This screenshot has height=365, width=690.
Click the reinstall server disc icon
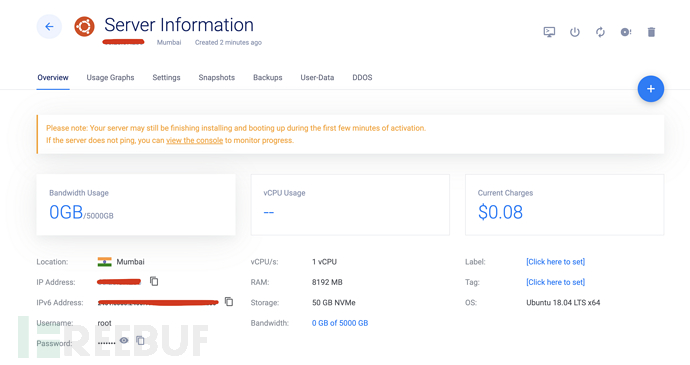(x=626, y=32)
